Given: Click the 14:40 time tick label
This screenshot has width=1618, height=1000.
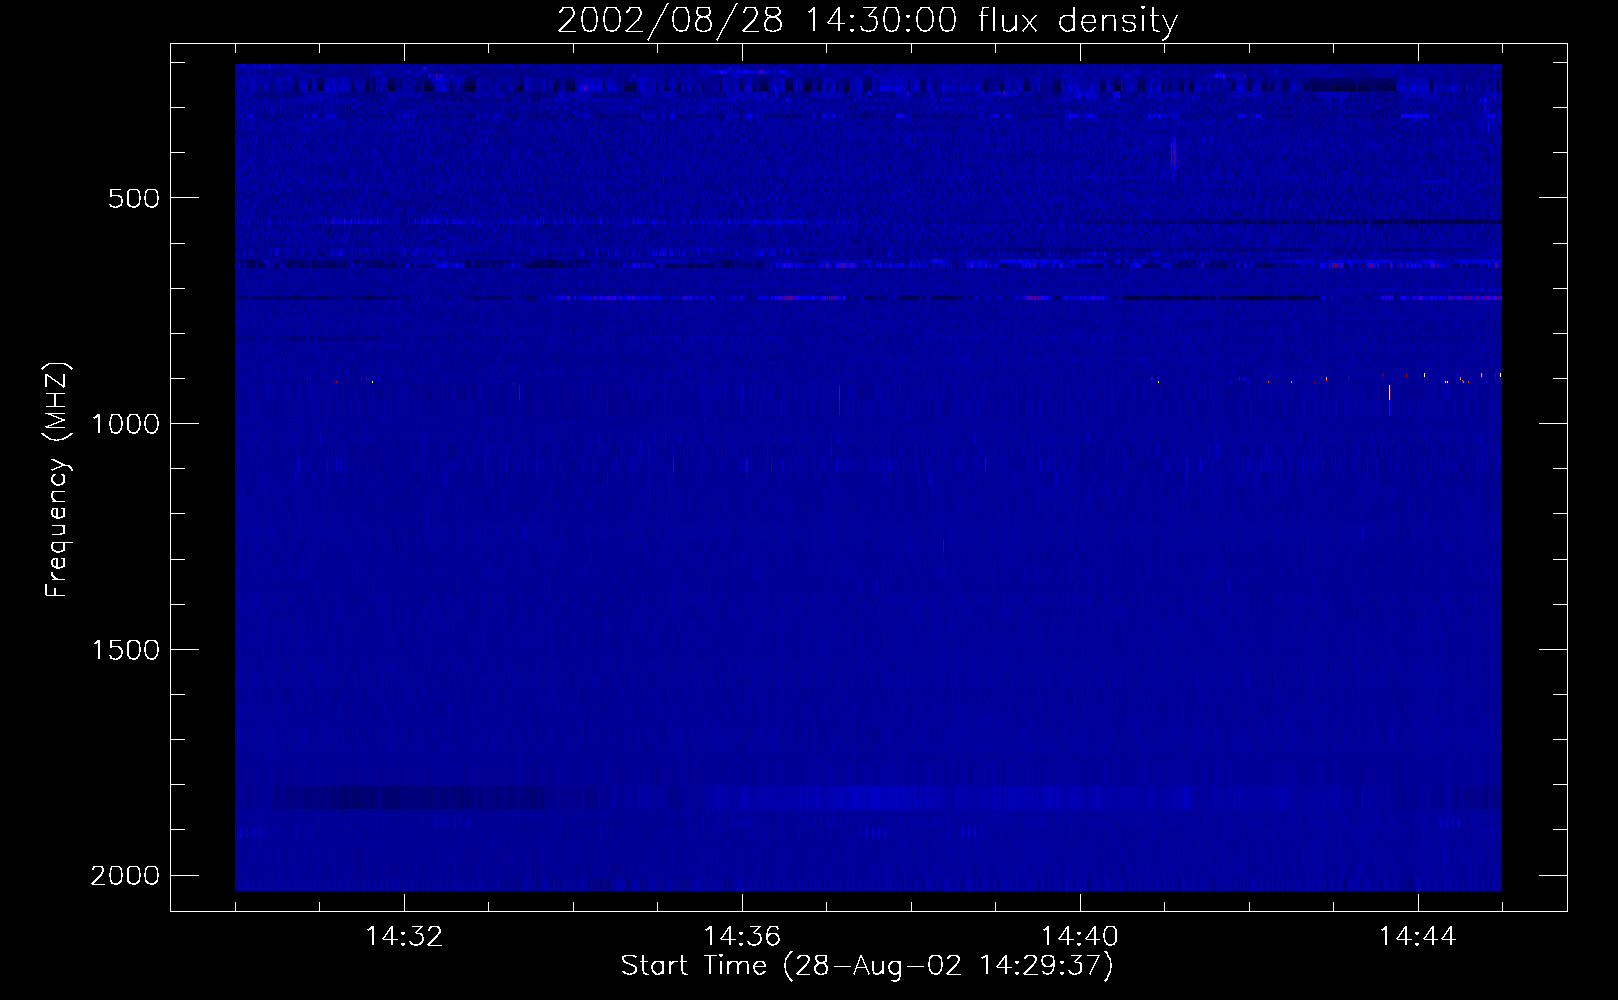Looking at the screenshot, I should (1080, 937).
